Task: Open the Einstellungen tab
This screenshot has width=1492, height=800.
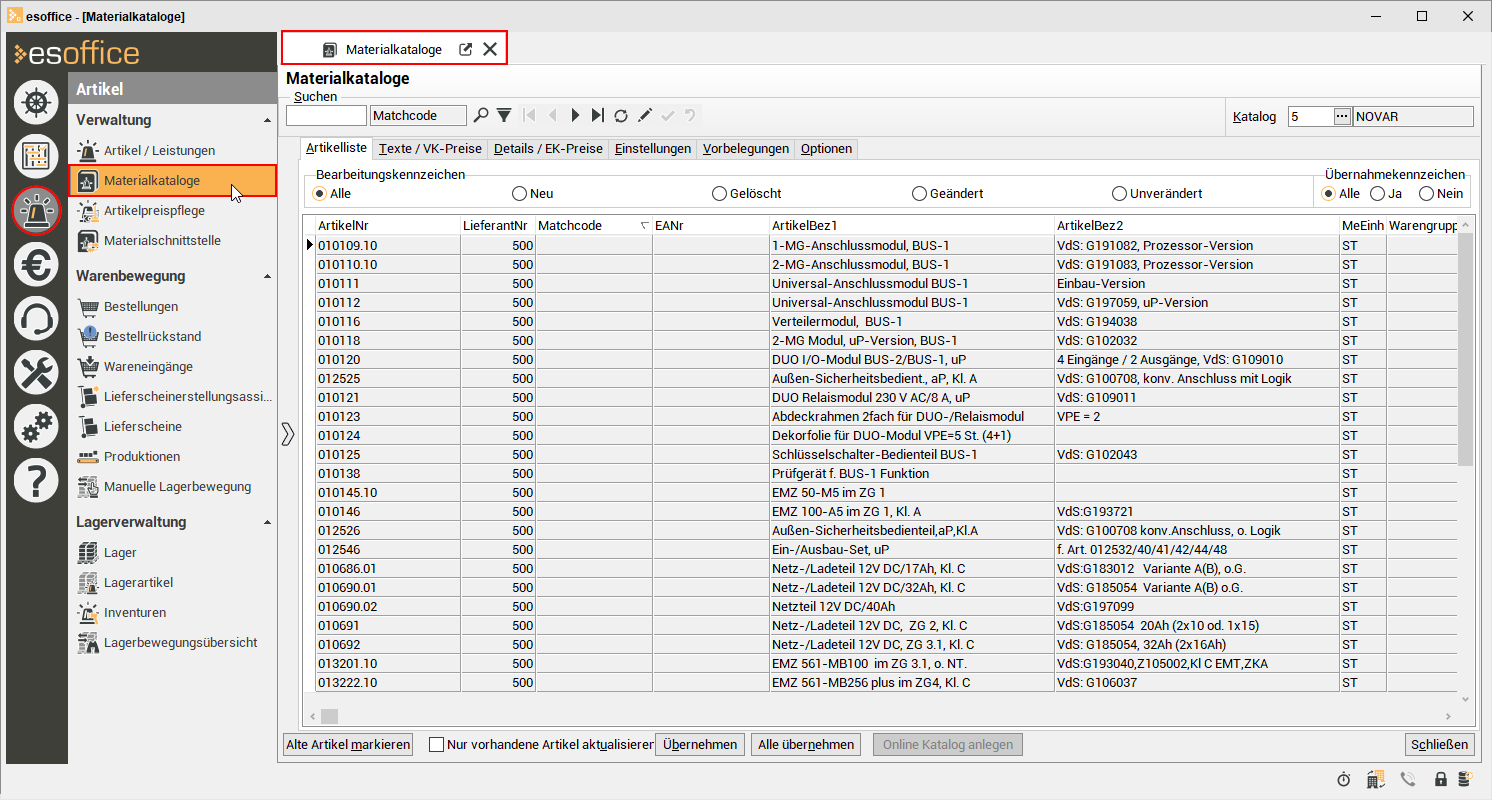Action: 652,149
